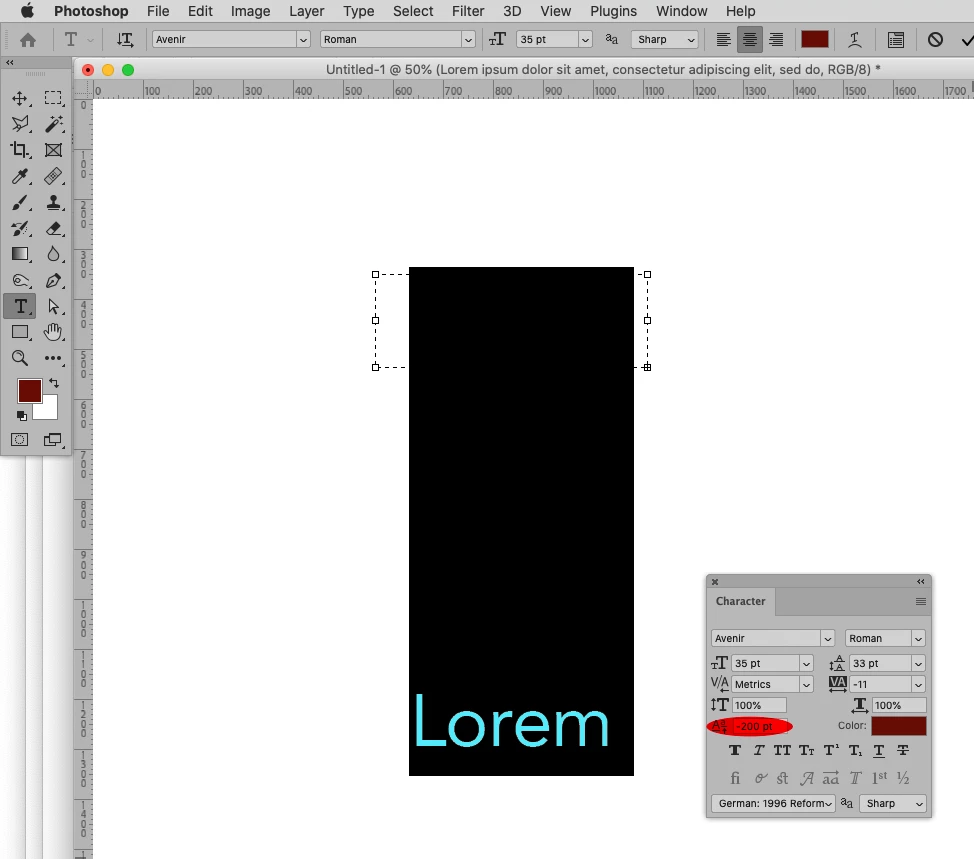Click the Home icon in options bar
This screenshot has height=859, width=974.
(28, 40)
